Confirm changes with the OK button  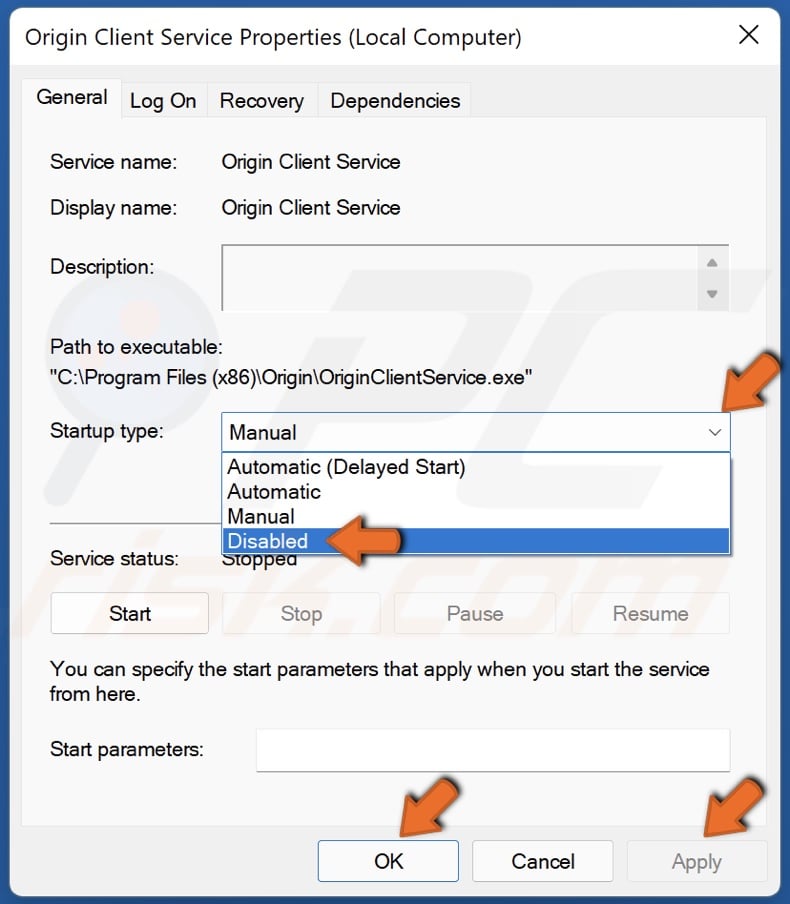click(388, 860)
